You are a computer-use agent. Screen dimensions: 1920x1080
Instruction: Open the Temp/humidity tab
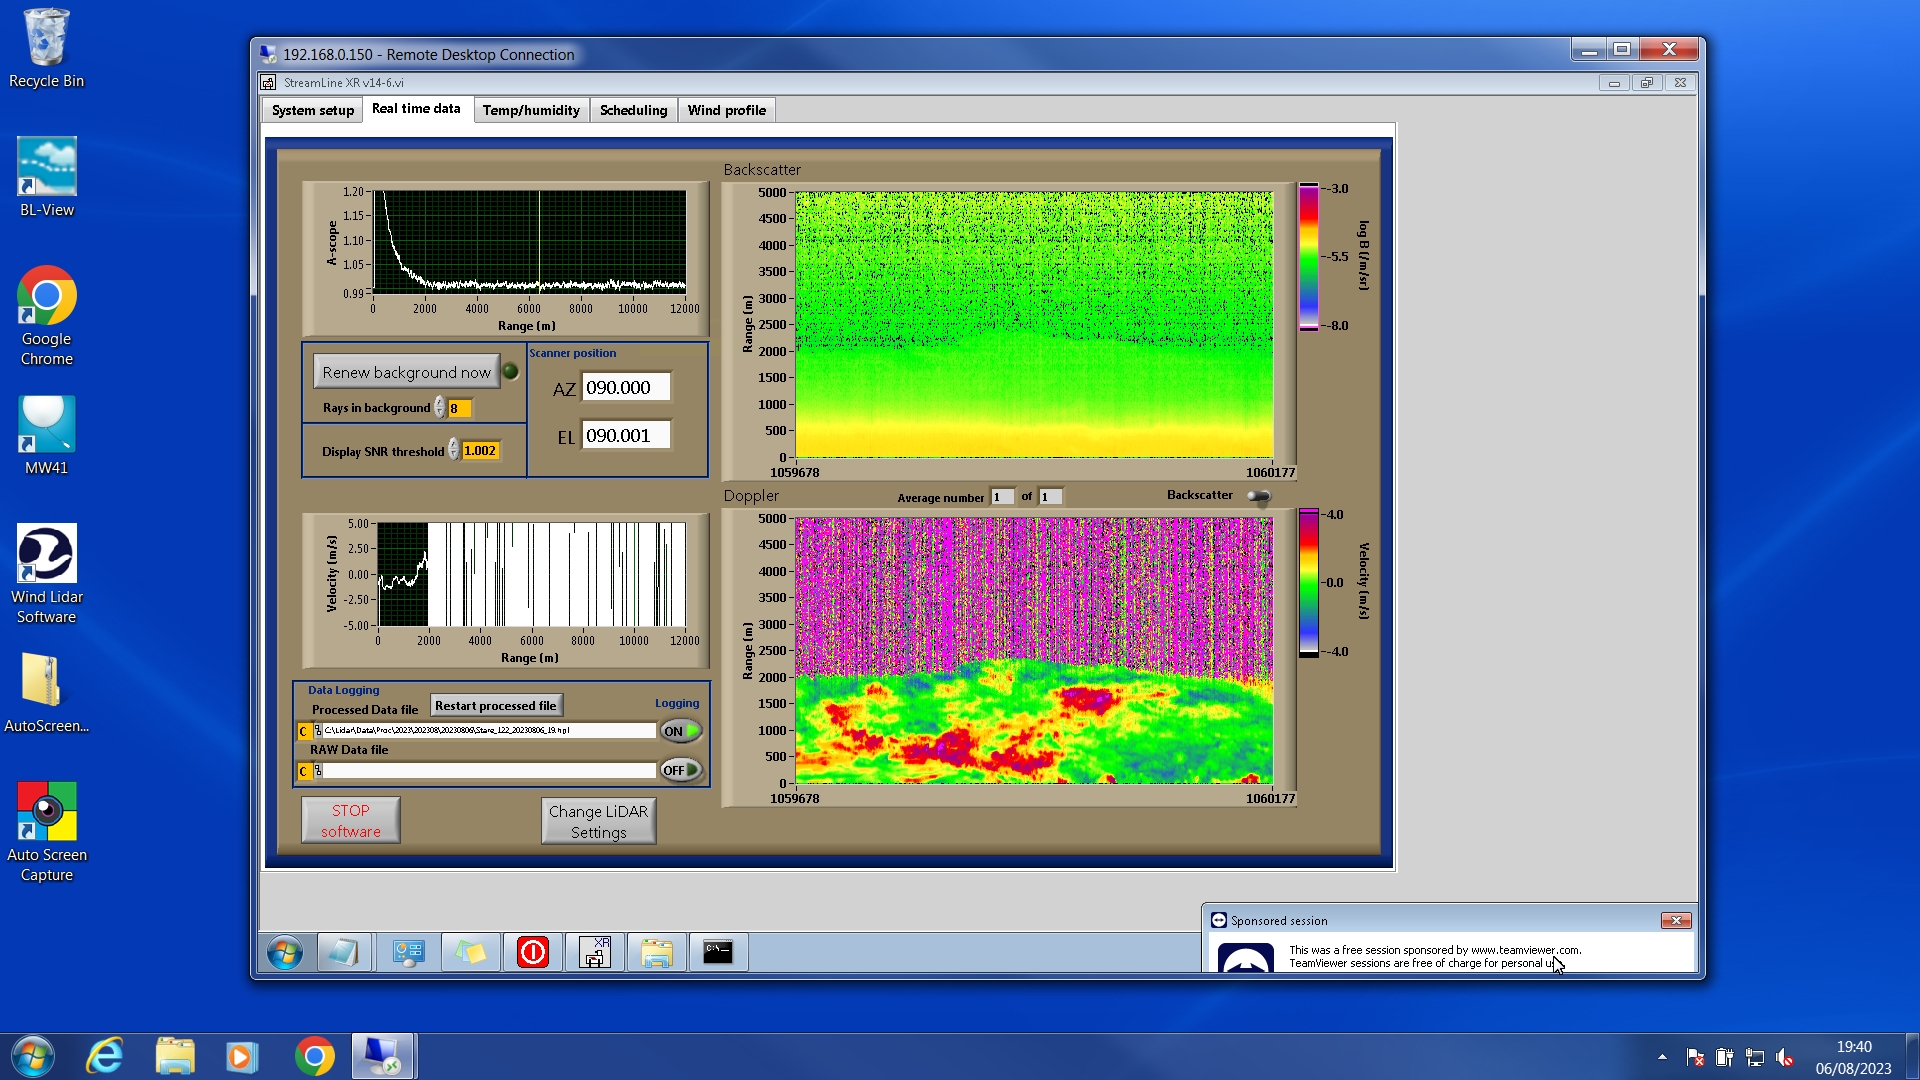(530, 110)
